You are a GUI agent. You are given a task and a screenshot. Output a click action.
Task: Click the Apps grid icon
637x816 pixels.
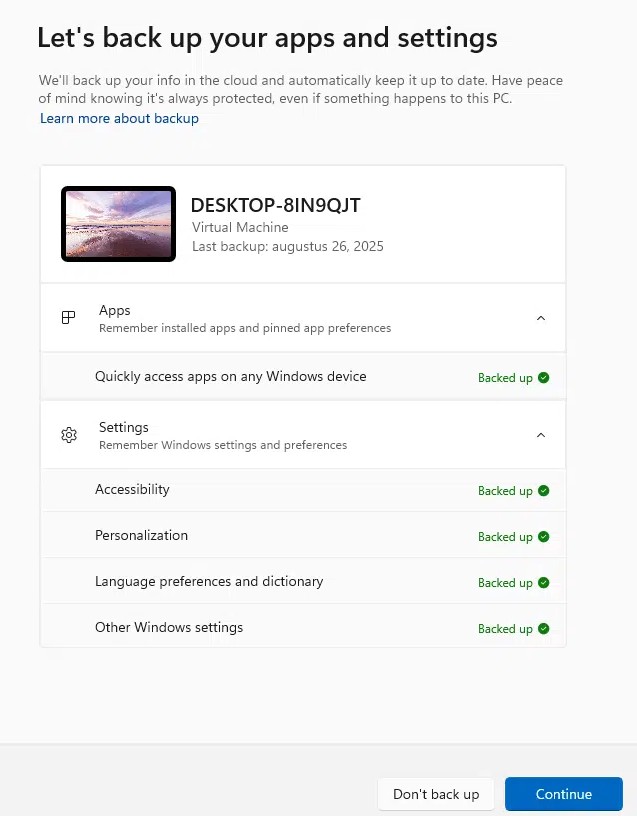tap(68, 318)
